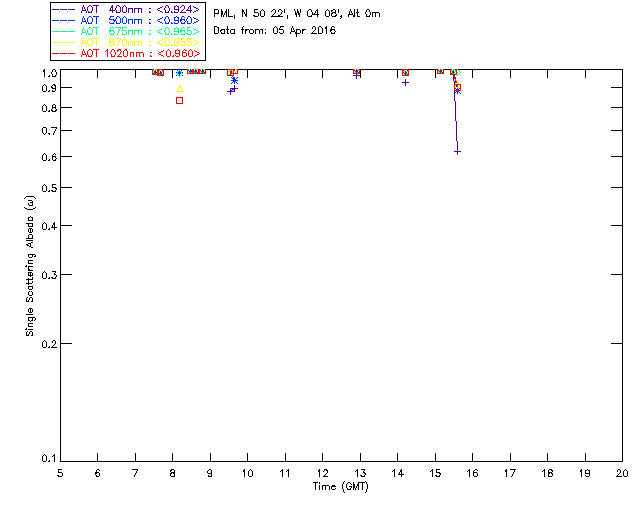Click the AOT 500nm legend entry

coord(126,20)
